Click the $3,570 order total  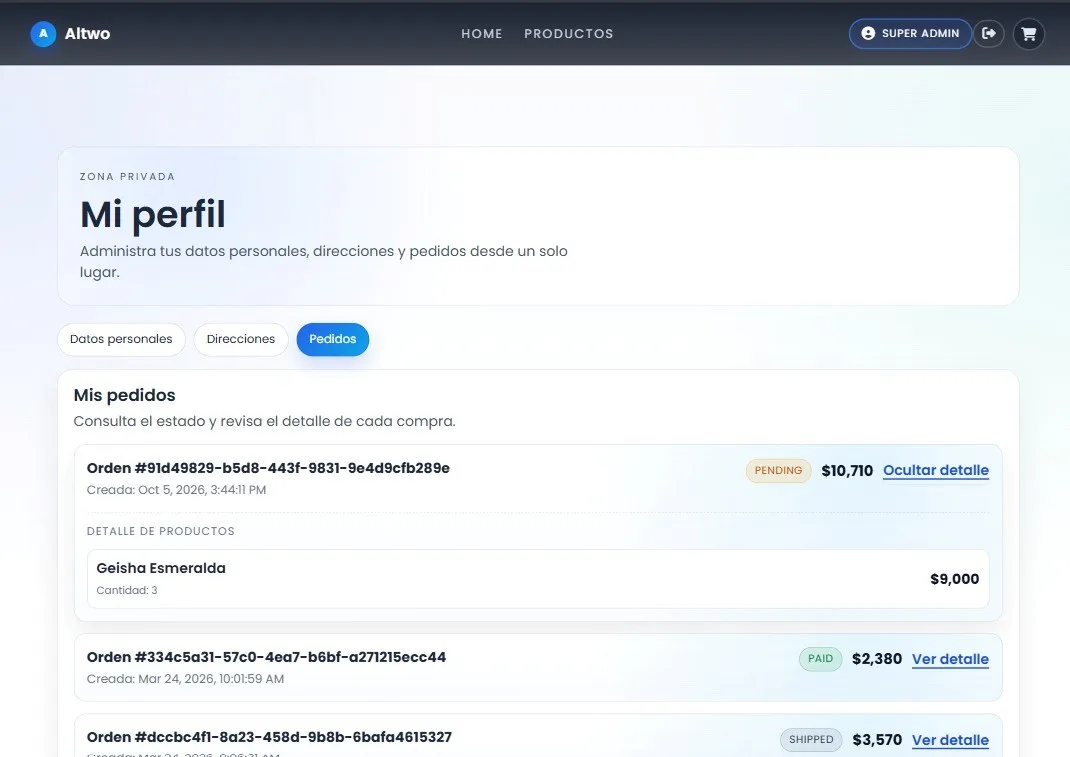click(876, 740)
